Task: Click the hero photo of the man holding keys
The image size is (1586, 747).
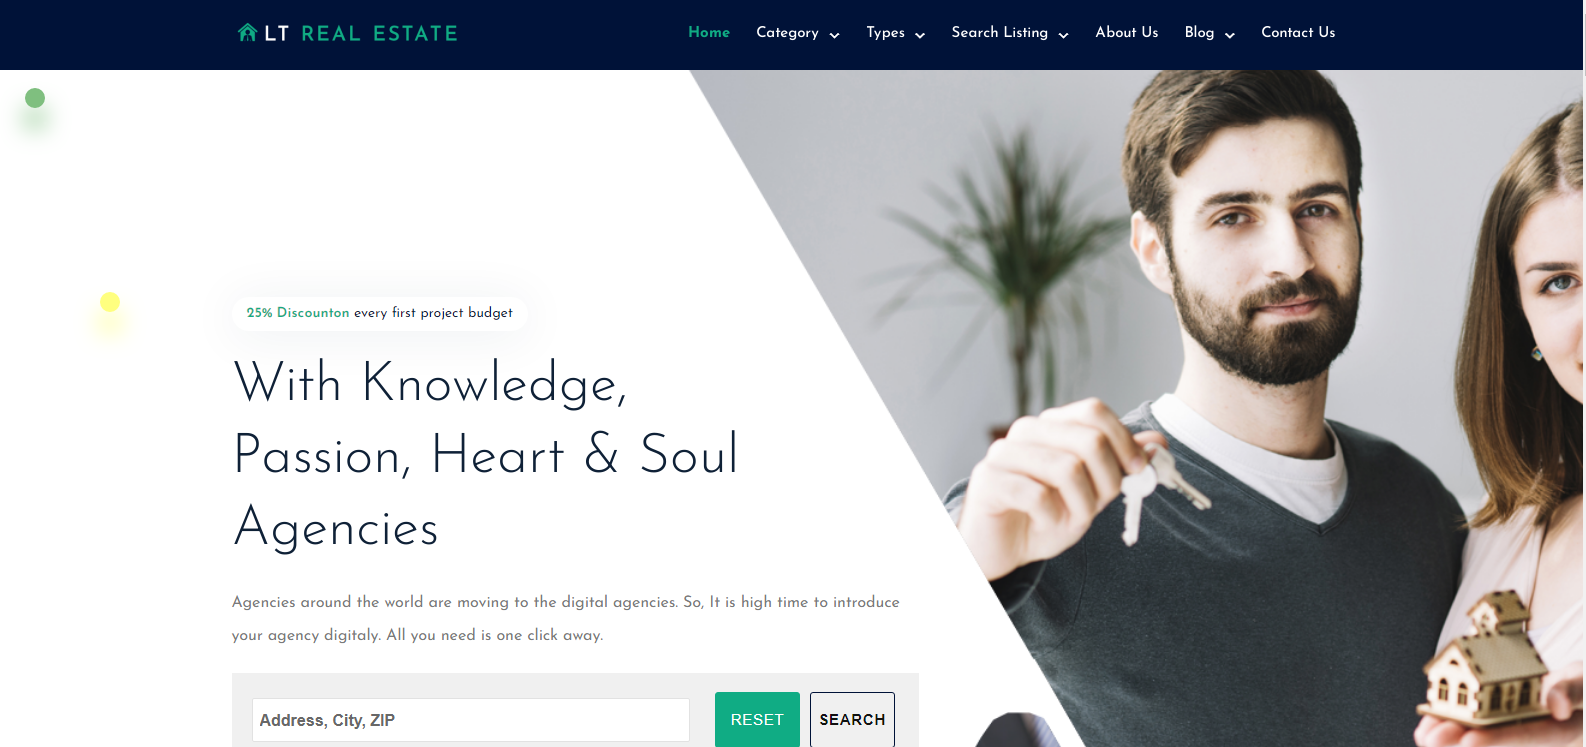Action: click(1200, 400)
